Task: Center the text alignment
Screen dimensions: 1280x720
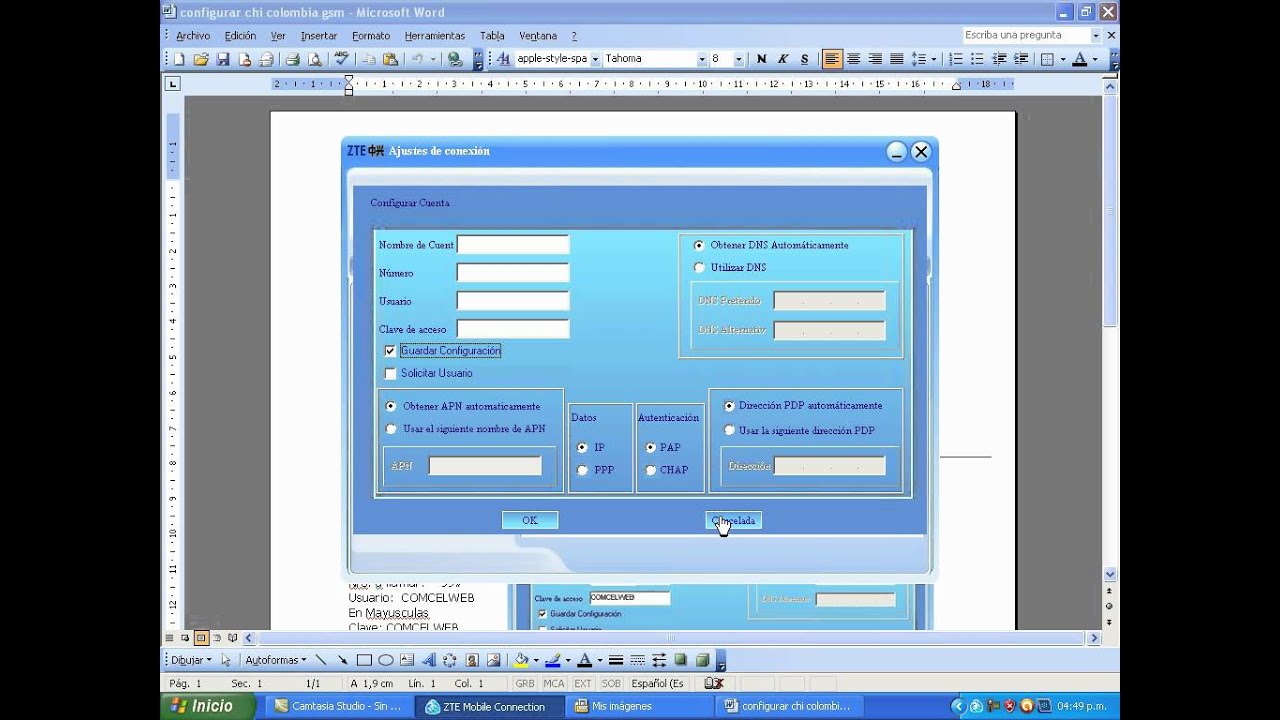Action: click(x=854, y=59)
